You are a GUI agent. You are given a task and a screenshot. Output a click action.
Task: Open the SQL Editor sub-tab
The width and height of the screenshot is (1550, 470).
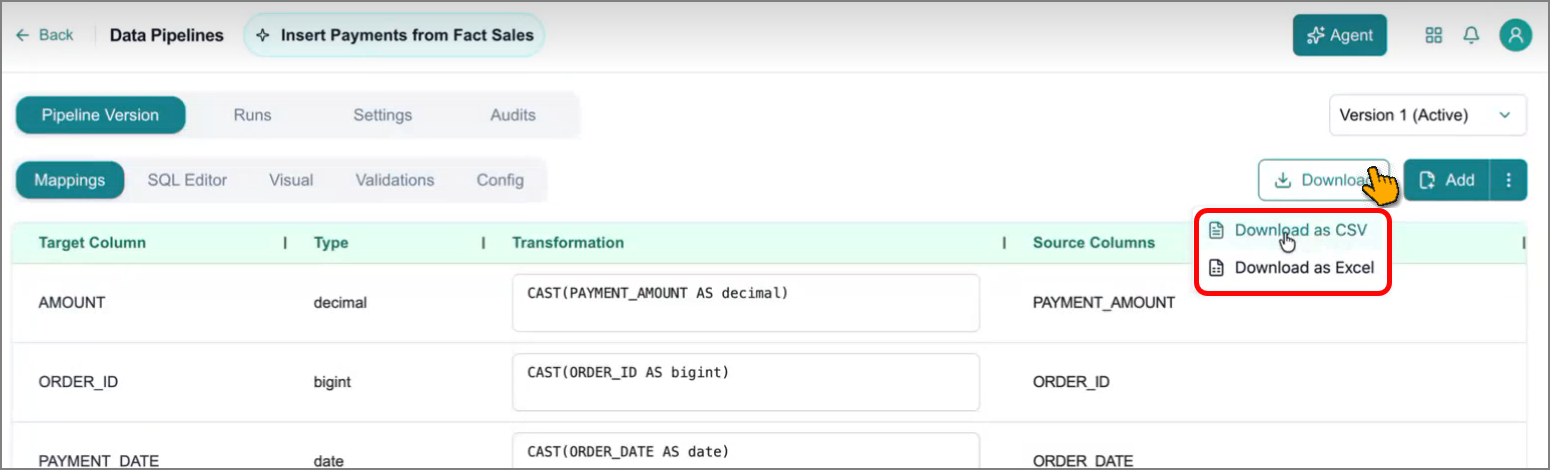tap(187, 180)
